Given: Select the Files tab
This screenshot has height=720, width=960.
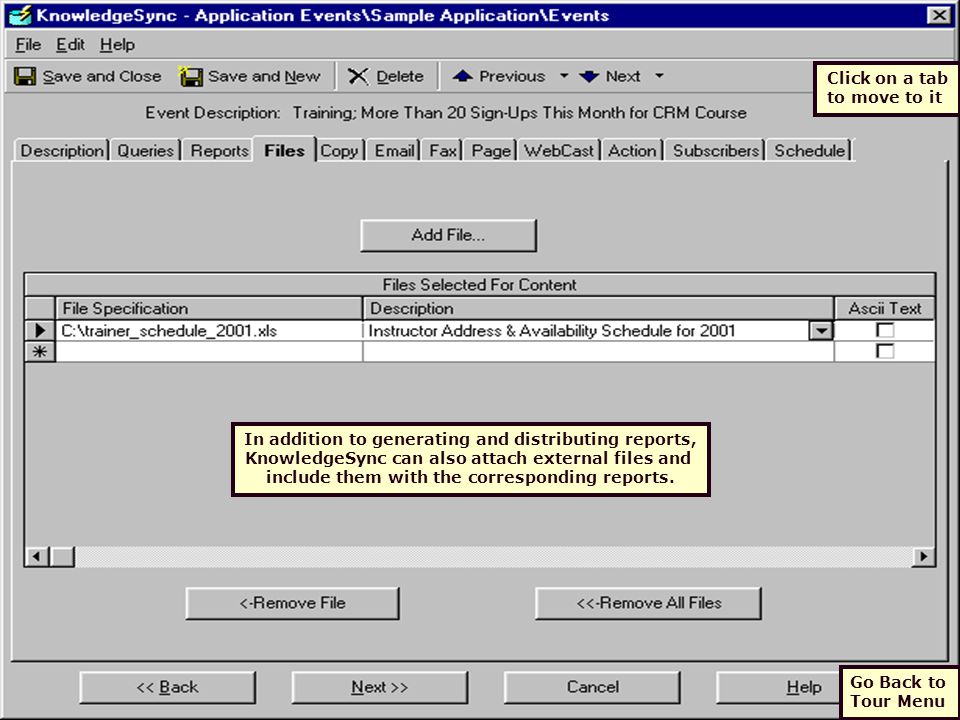Looking at the screenshot, I should tap(285, 150).
